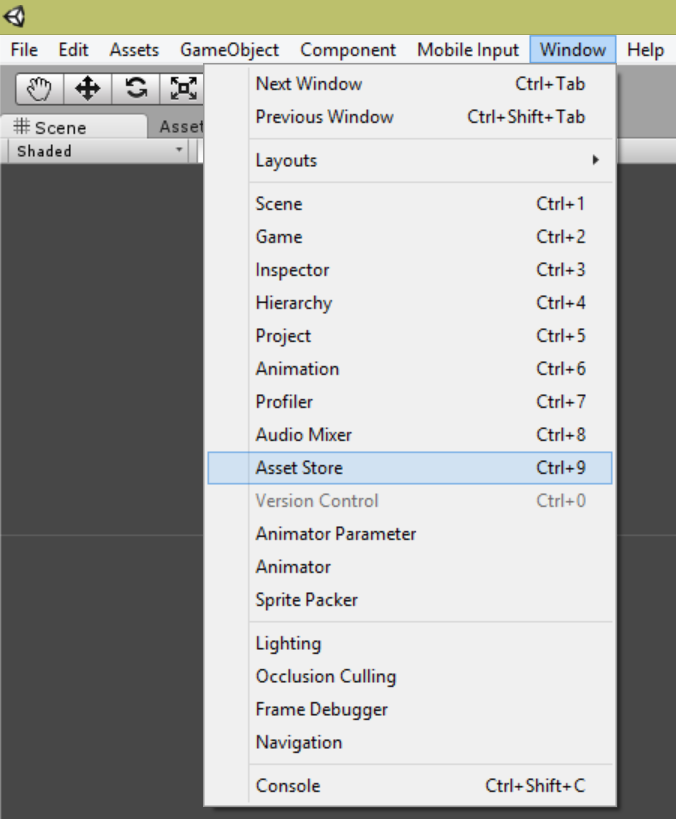Close the open Window menu
This screenshot has height=819, width=676.
coord(573,50)
